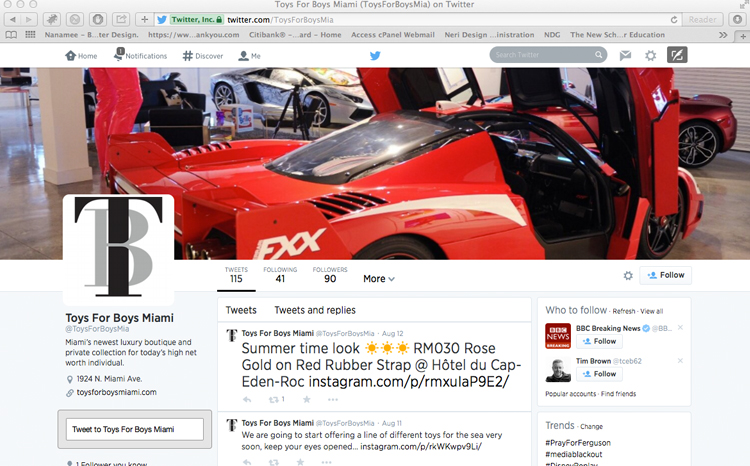Compose a new tweet with quill icon
The height and width of the screenshot is (466, 750).
[677, 55]
